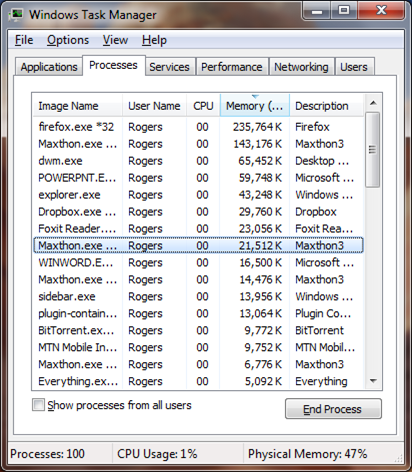Switch to the Services tab
Image resolution: width=412 pixels, height=472 pixels.
[x=169, y=67]
